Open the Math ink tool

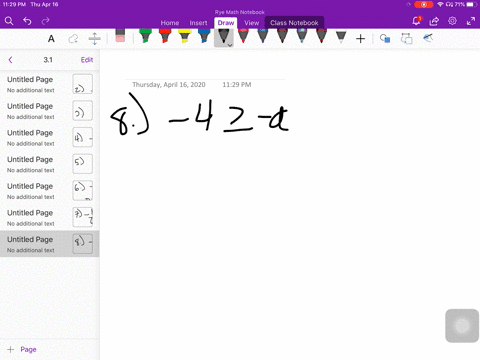428,38
